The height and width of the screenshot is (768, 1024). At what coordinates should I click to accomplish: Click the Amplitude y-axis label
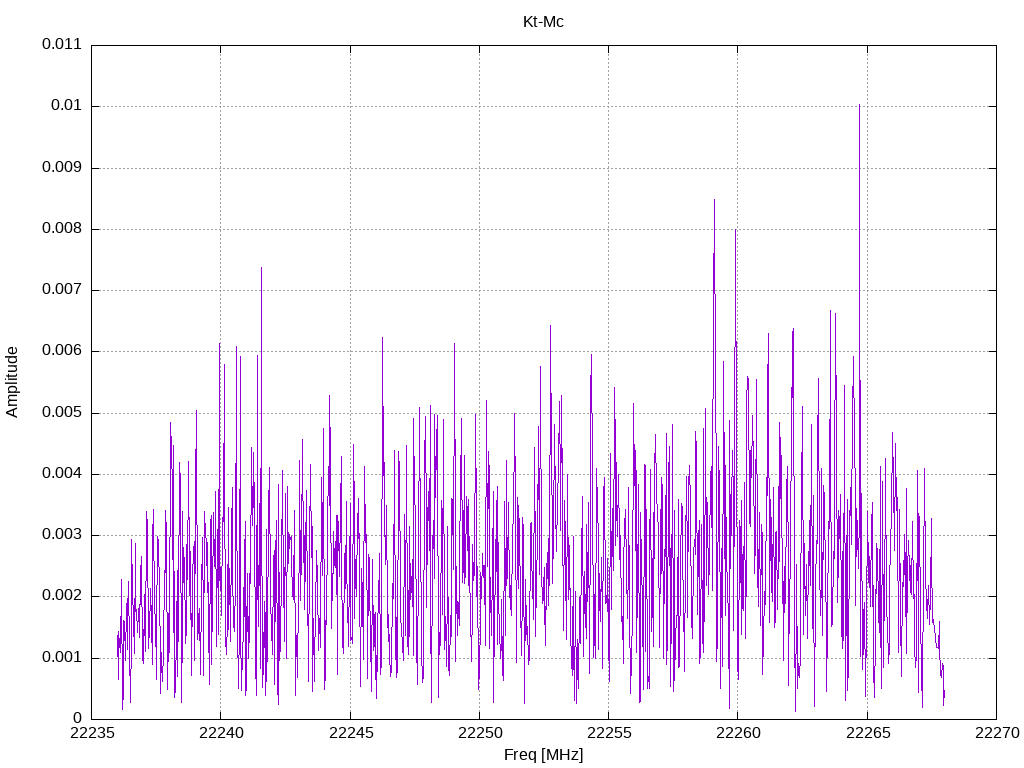(12, 382)
